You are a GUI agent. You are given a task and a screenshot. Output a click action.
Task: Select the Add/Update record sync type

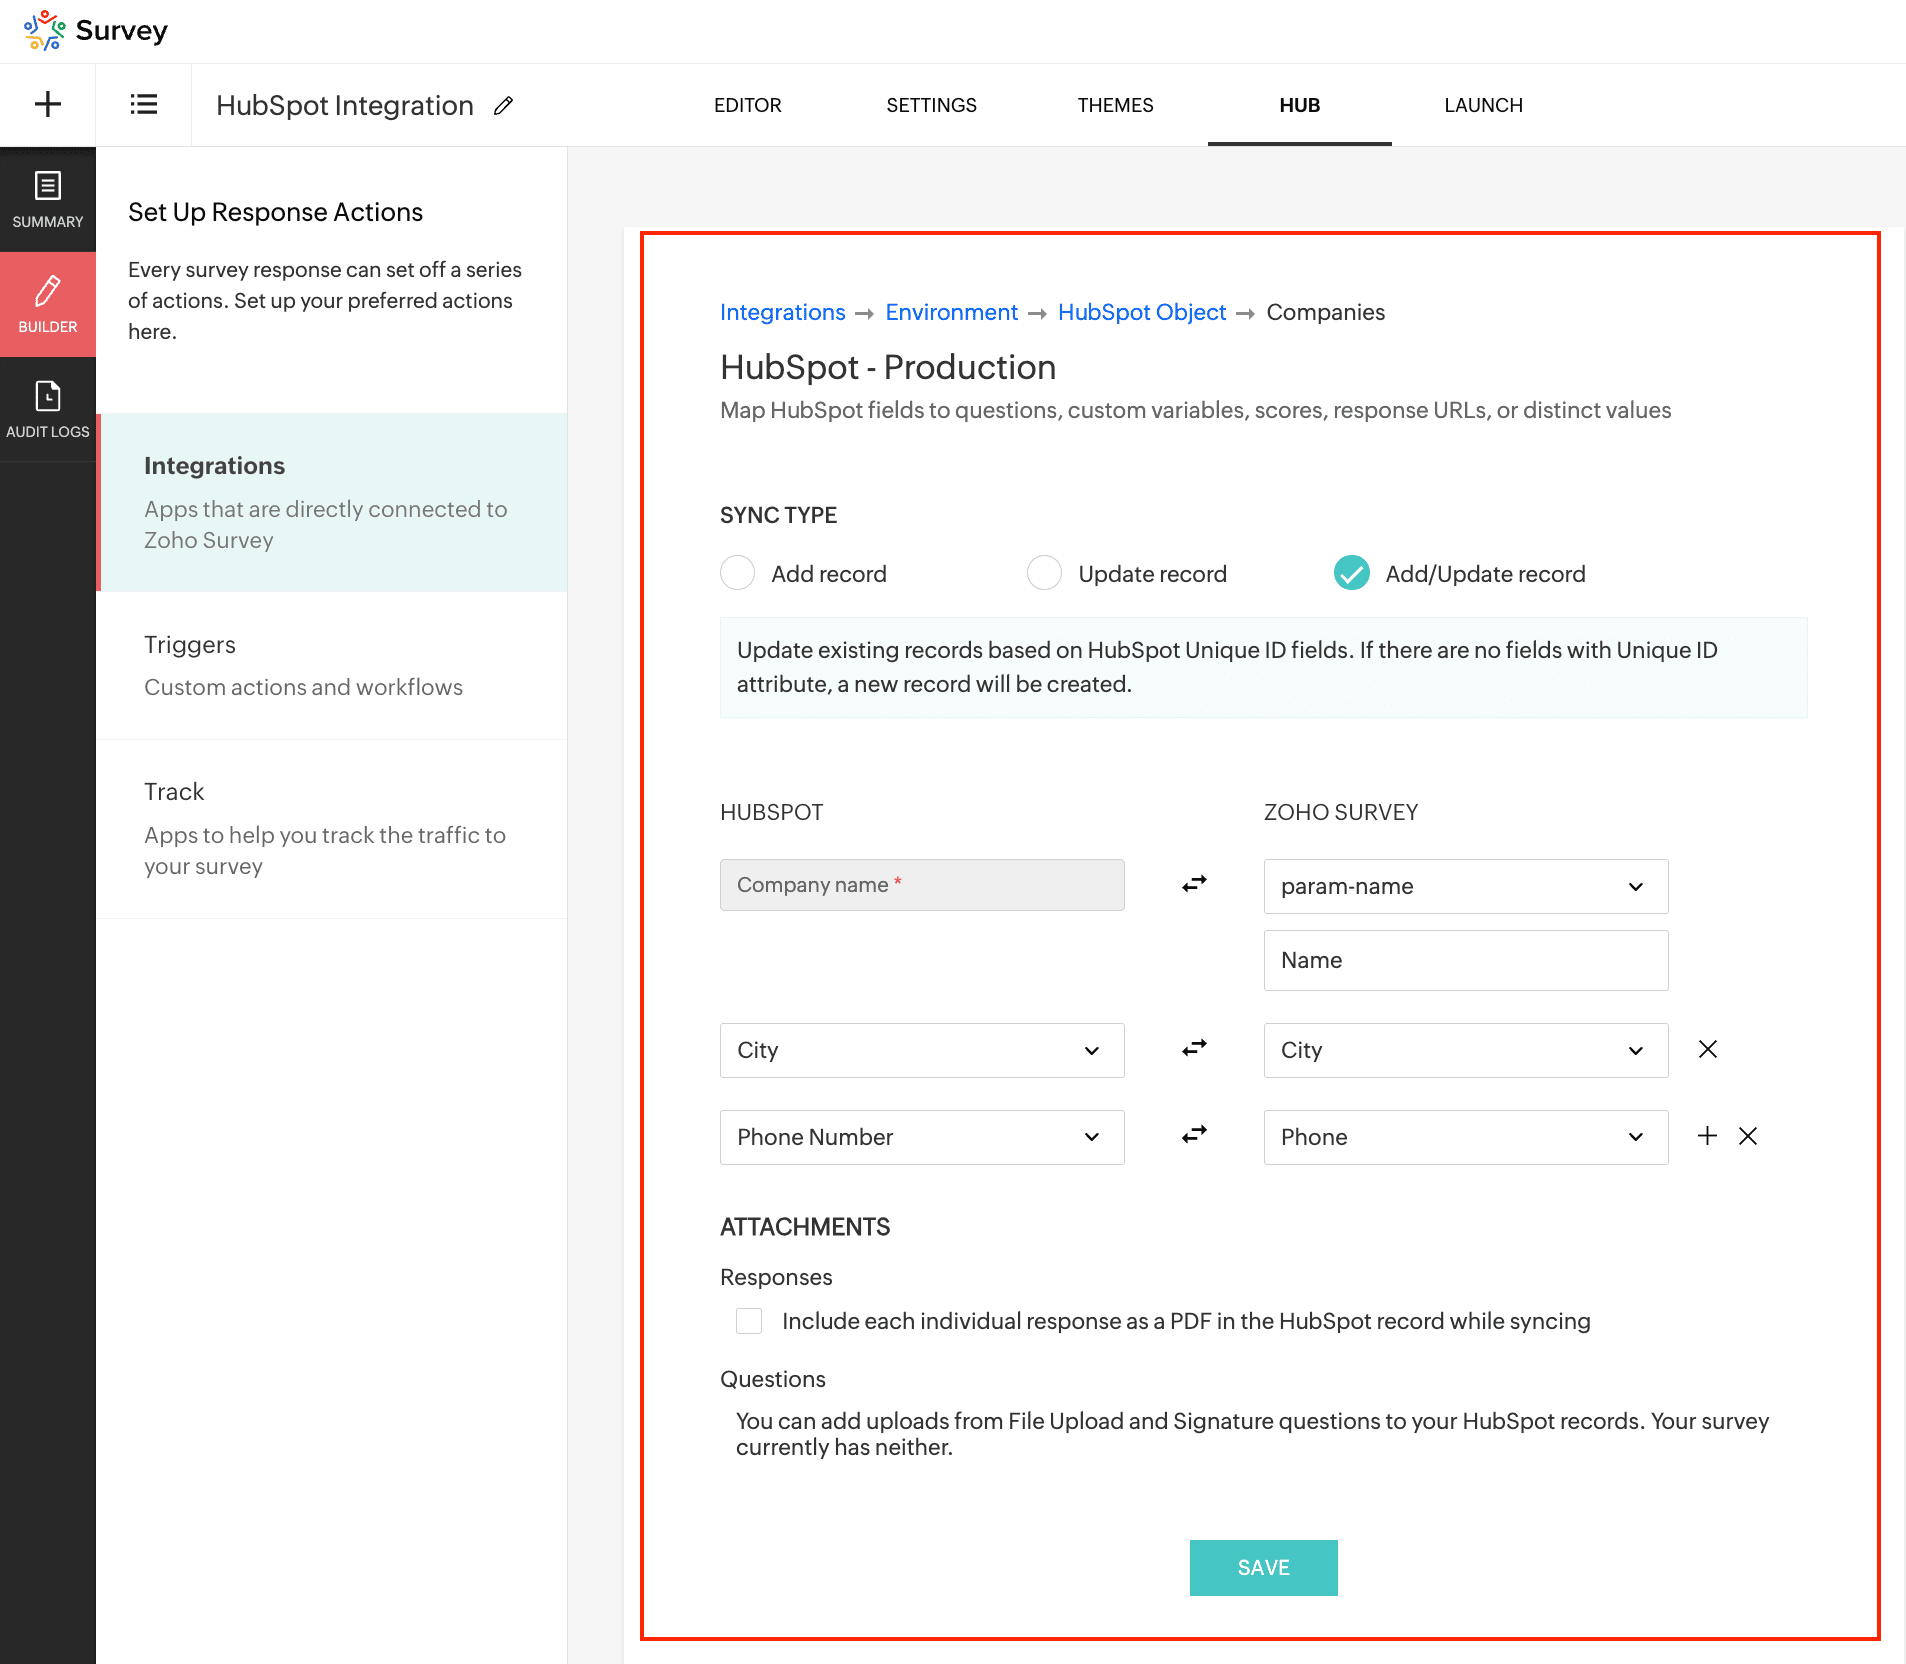click(1352, 573)
